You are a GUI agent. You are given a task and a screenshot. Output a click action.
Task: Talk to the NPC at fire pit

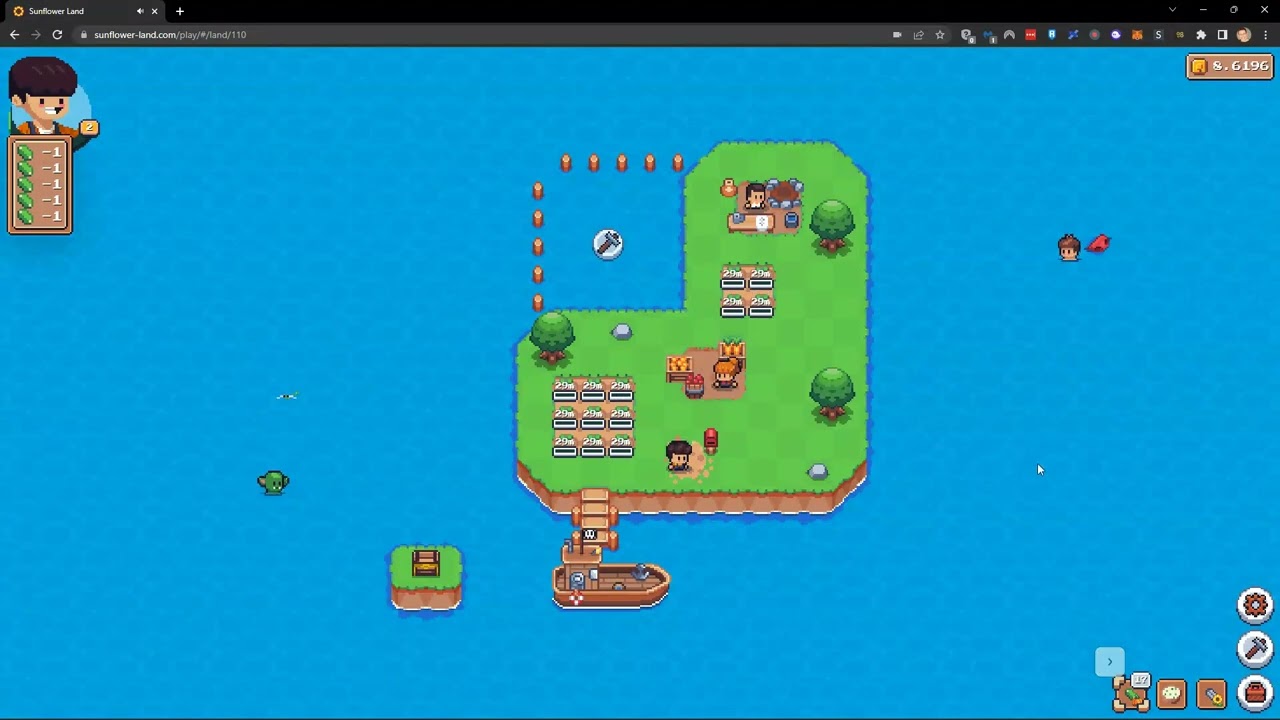click(755, 195)
